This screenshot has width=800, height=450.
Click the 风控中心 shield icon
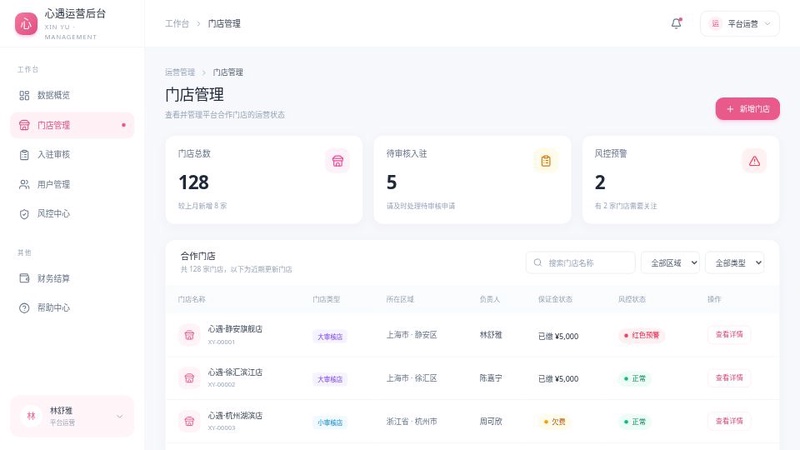24,214
